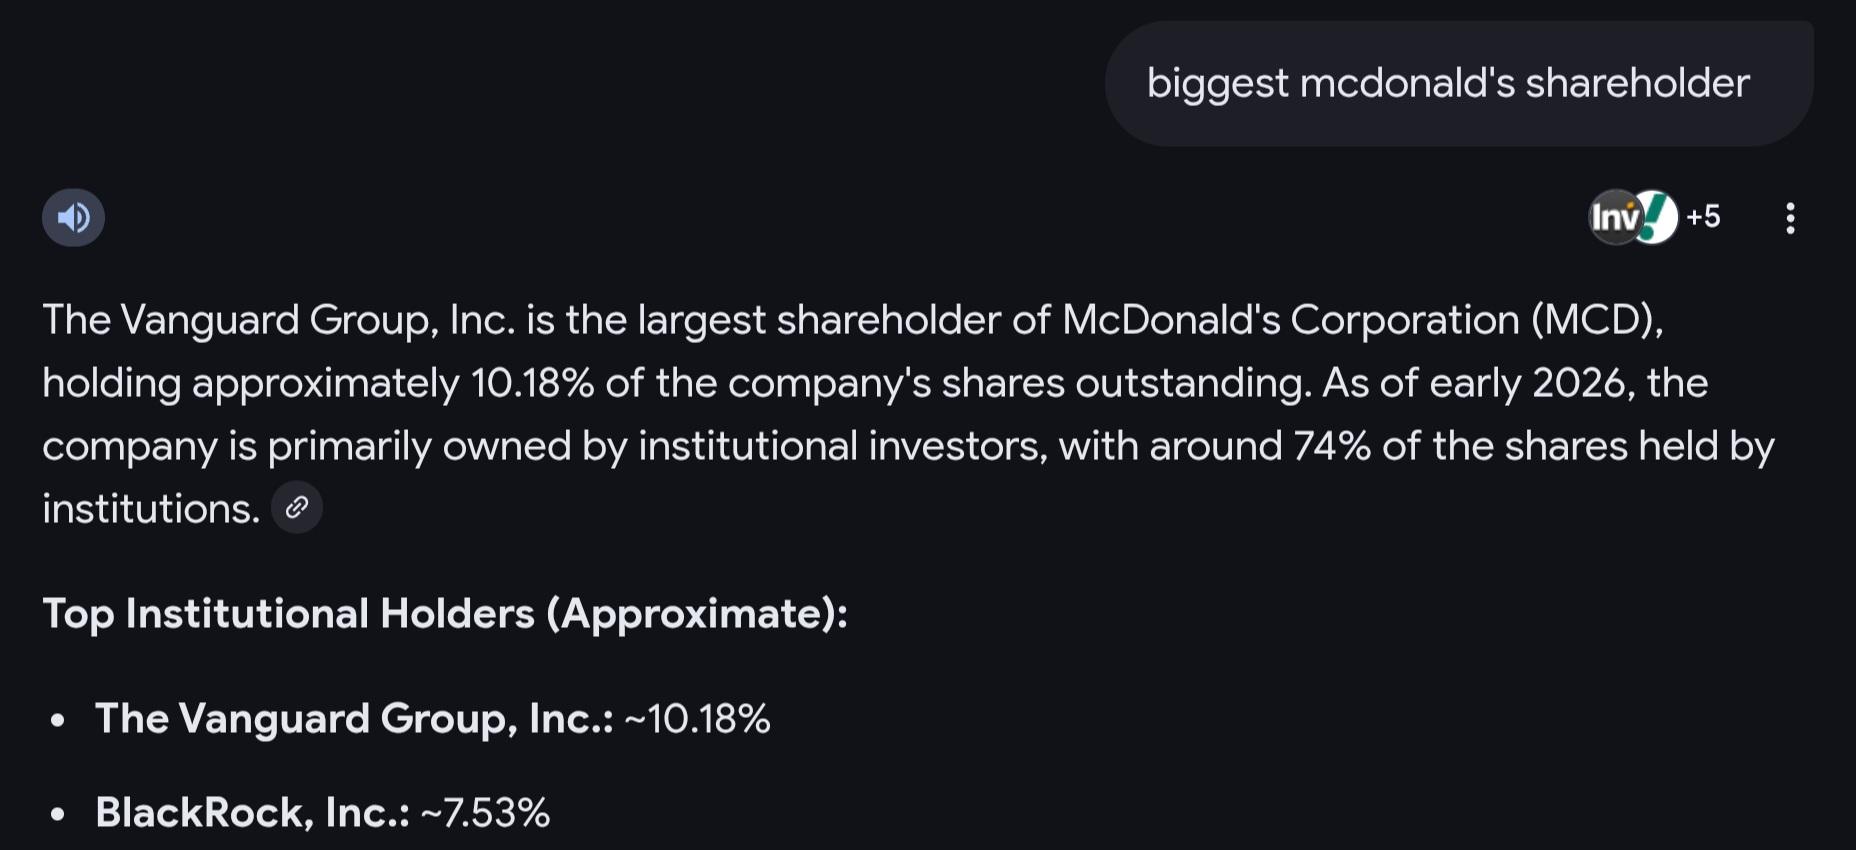This screenshot has height=850, width=1856.
Task: Expand the '+5' additional sources
Action: point(1703,216)
